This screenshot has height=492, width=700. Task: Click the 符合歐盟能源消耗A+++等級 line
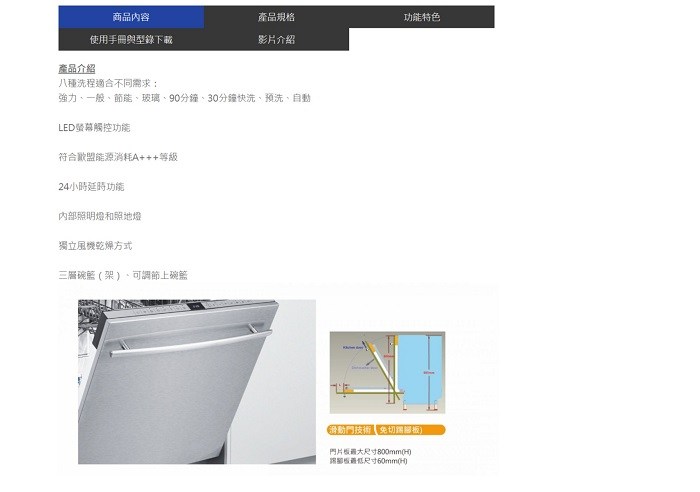pyautogui.click(x=118, y=157)
